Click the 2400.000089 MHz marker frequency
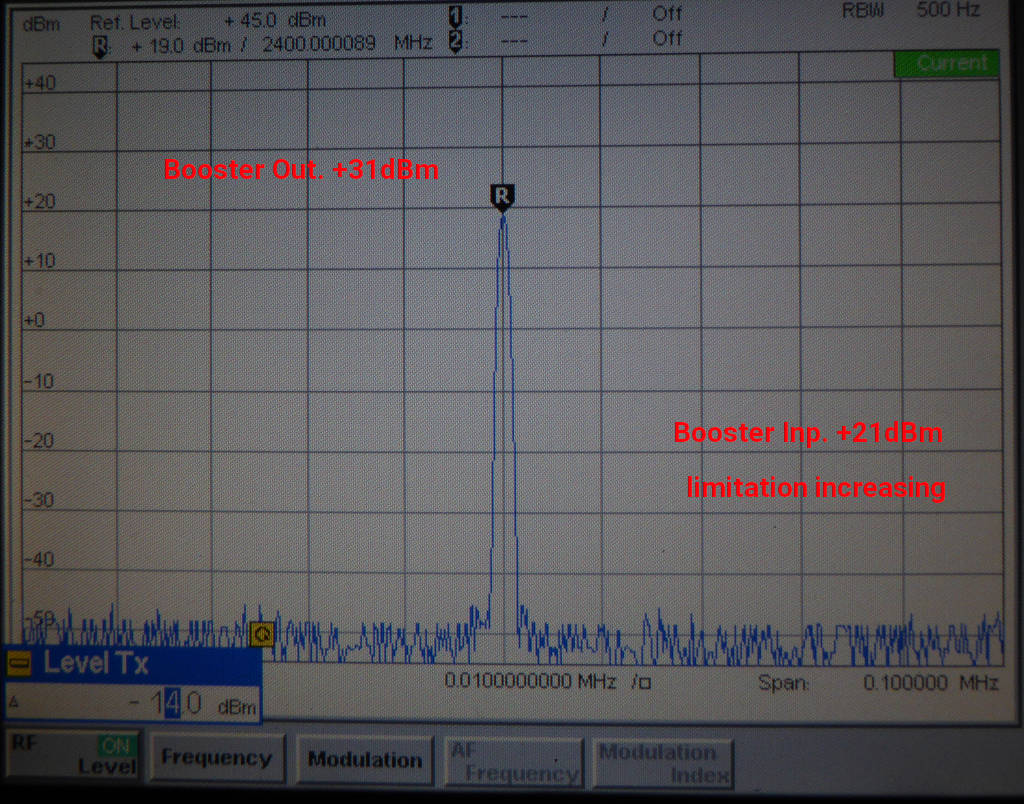Screen dimensions: 1024x804 coord(347,44)
